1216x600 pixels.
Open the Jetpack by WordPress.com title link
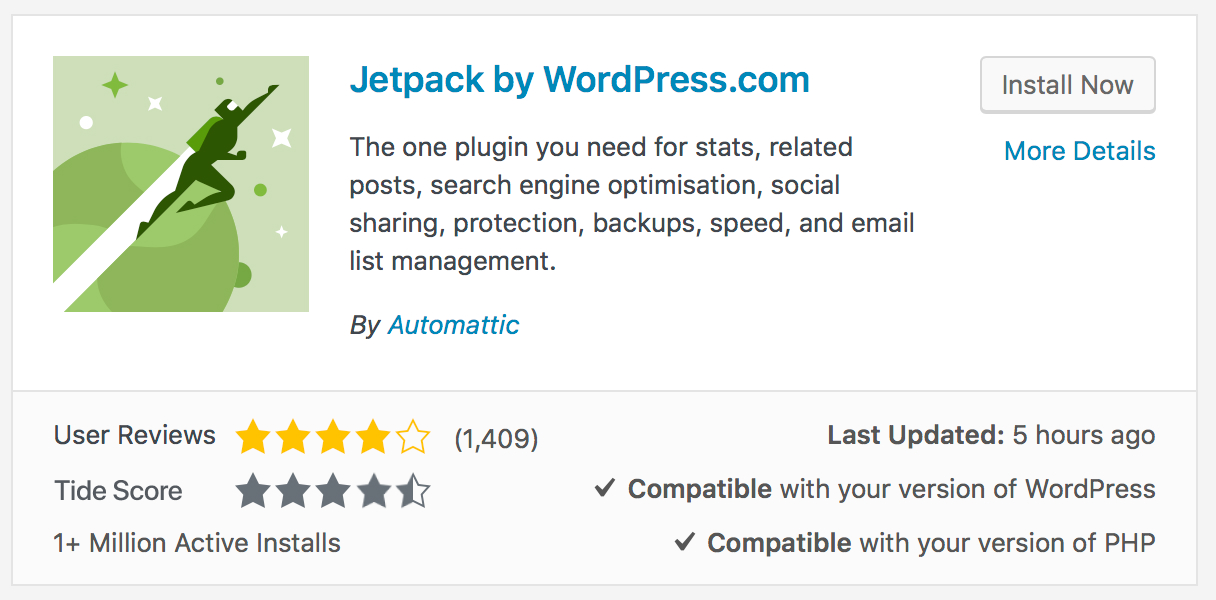tap(579, 80)
